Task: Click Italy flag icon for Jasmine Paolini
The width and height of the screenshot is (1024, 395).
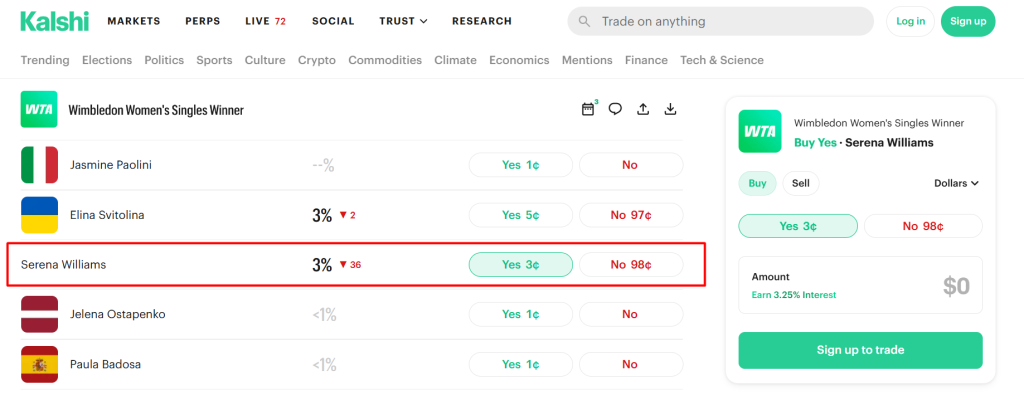Action: coord(39,165)
